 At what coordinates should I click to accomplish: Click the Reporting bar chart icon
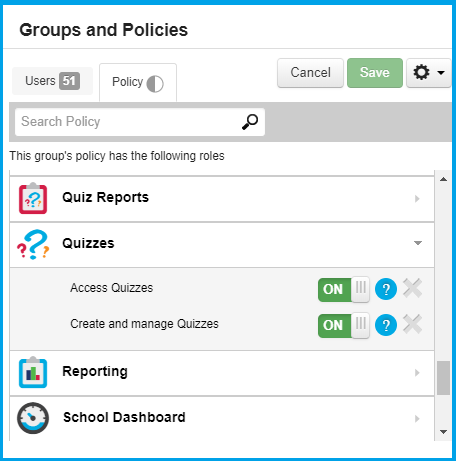point(33,372)
